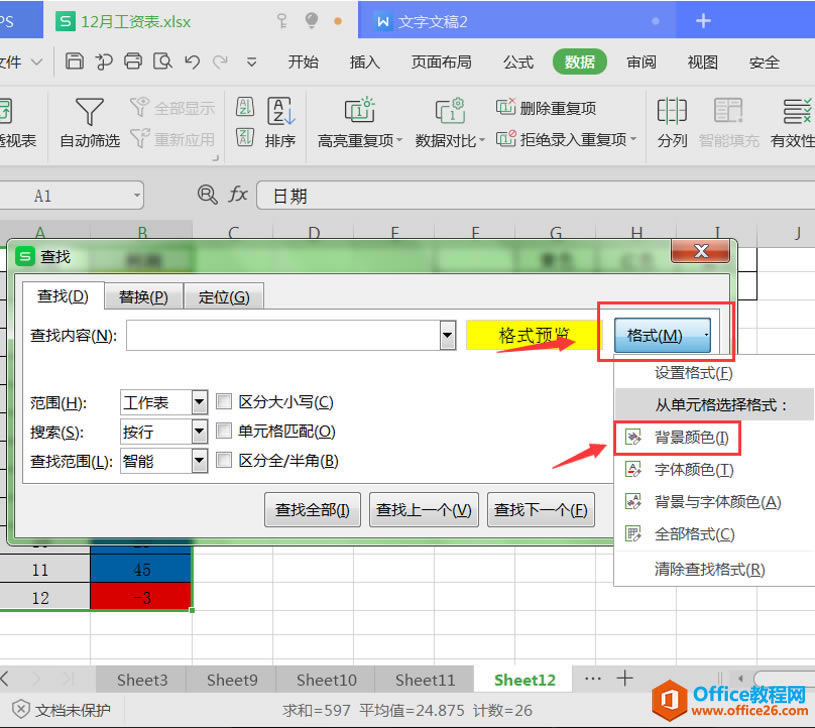
Task: Click 查找上一个(V) button
Action: [424, 510]
